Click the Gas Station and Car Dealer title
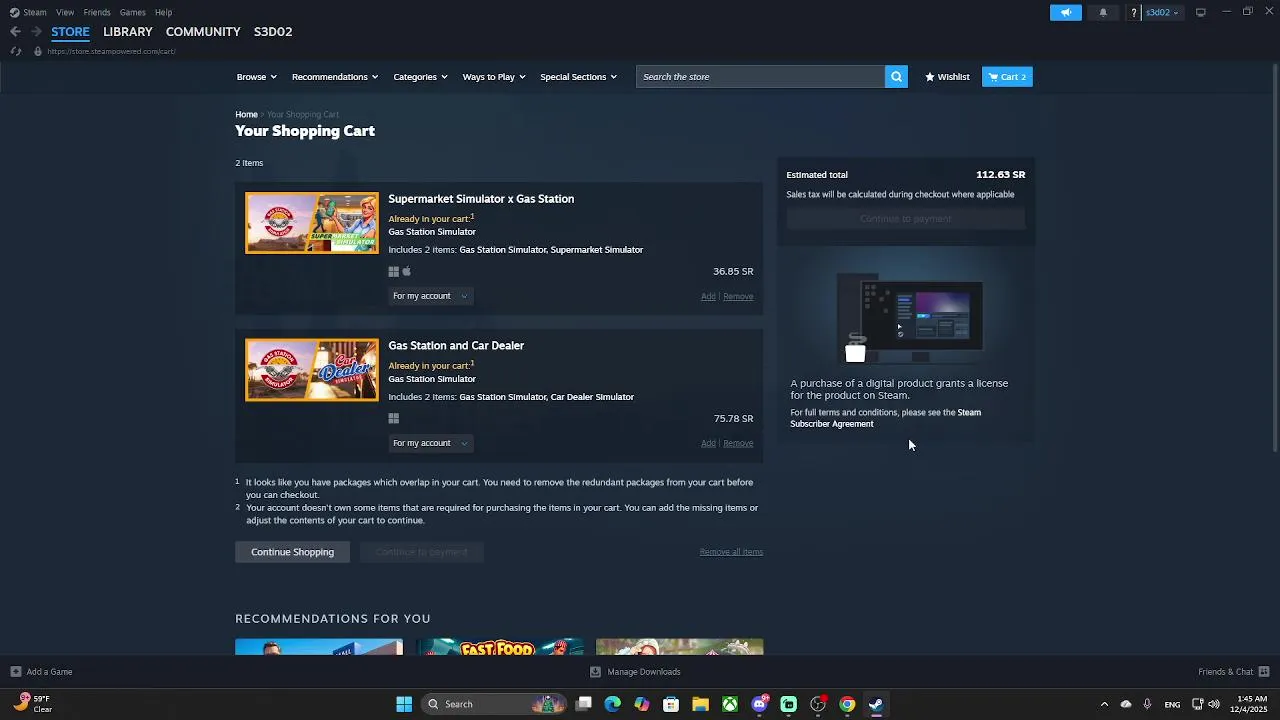The width and height of the screenshot is (1280, 720). point(456,346)
